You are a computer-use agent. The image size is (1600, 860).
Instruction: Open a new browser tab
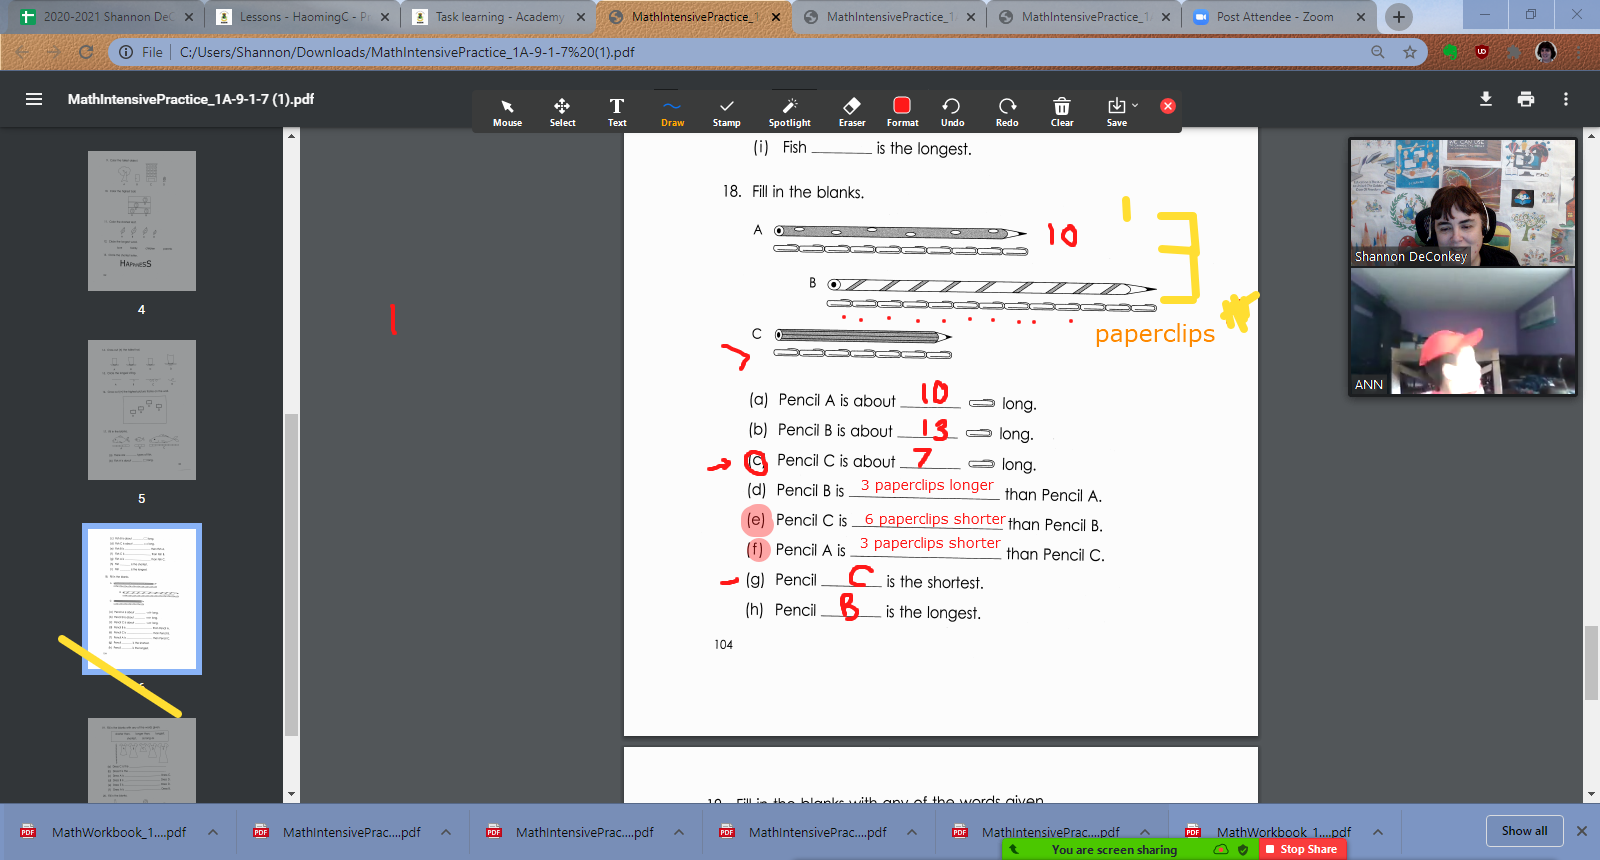click(x=1399, y=17)
